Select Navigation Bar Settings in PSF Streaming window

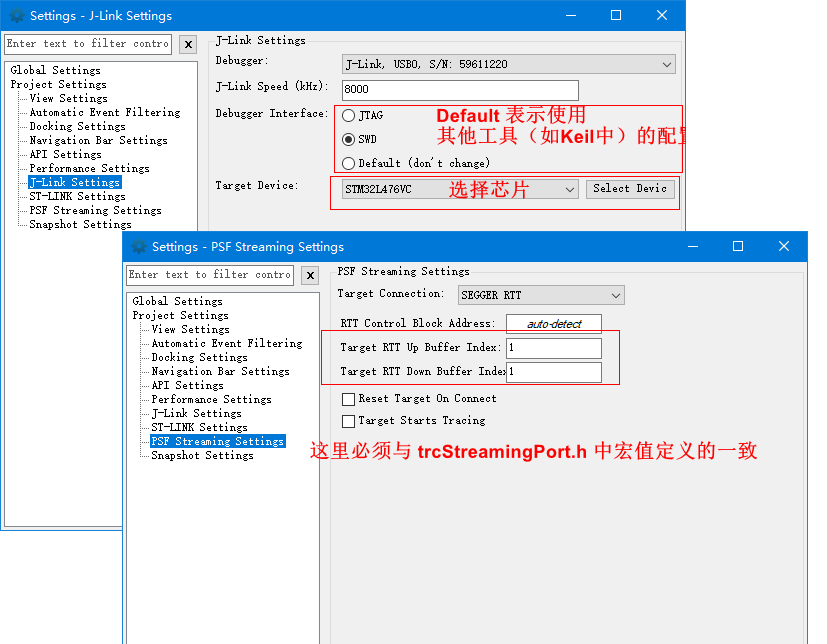pos(220,371)
